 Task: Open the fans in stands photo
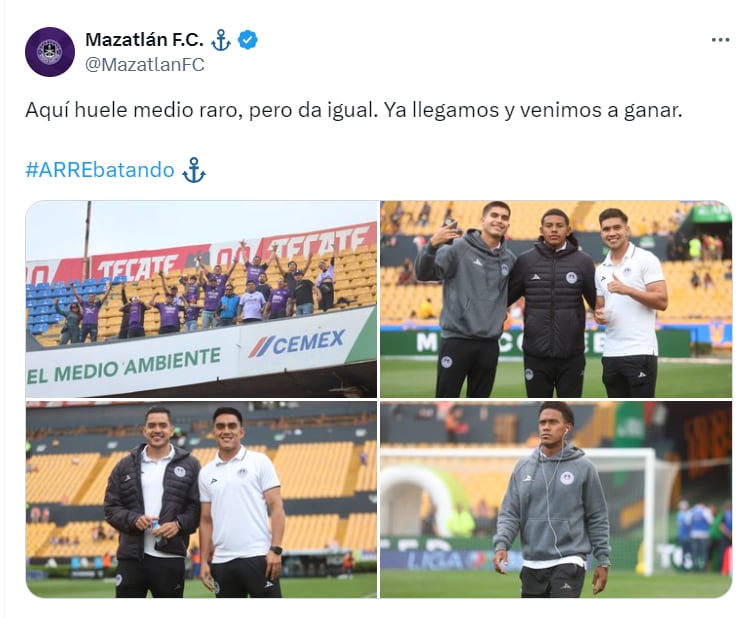(201, 299)
